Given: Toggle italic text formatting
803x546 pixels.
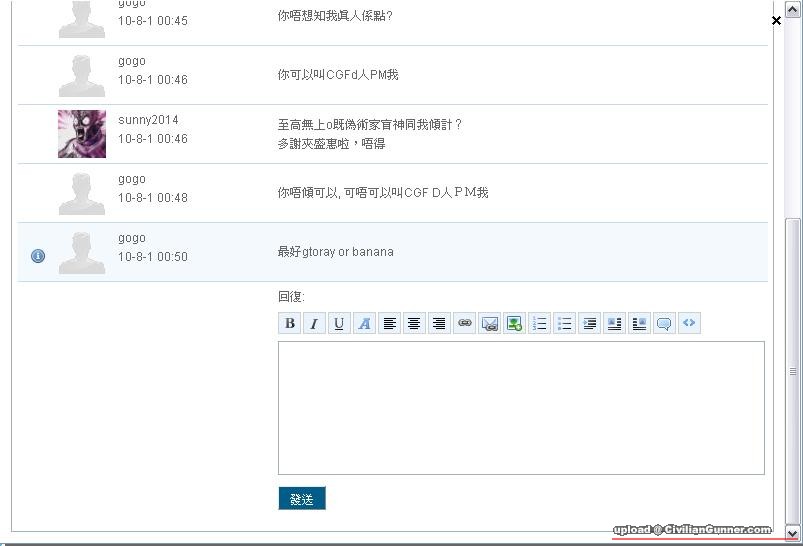Looking at the screenshot, I should coord(314,323).
